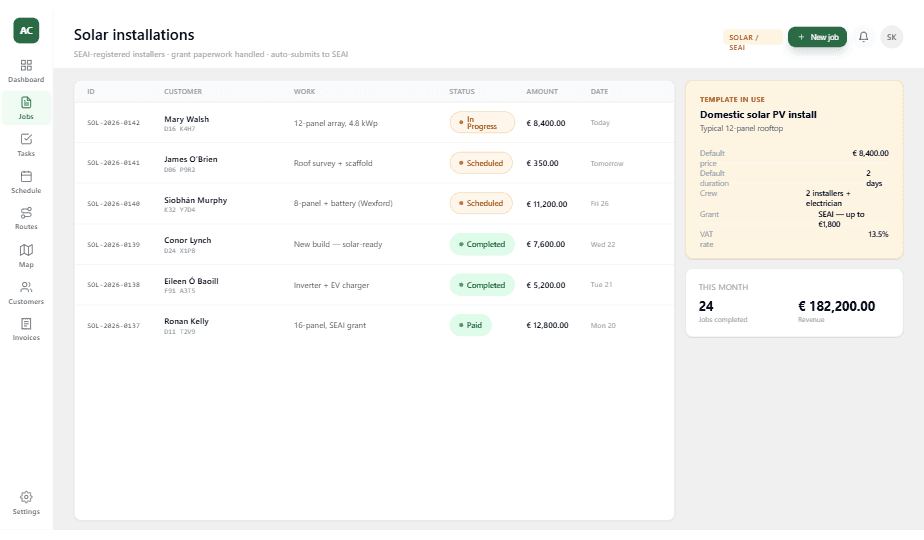Open job SOL-2026-0138
924x540 pixels.
coord(114,285)
